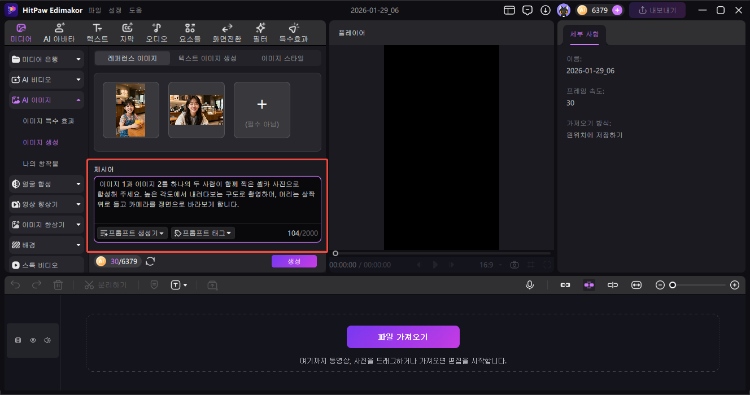The image size is (750, 395).
Task: Click the redo arrow in timeline toolbar
Action: click(x=36, y=285)
